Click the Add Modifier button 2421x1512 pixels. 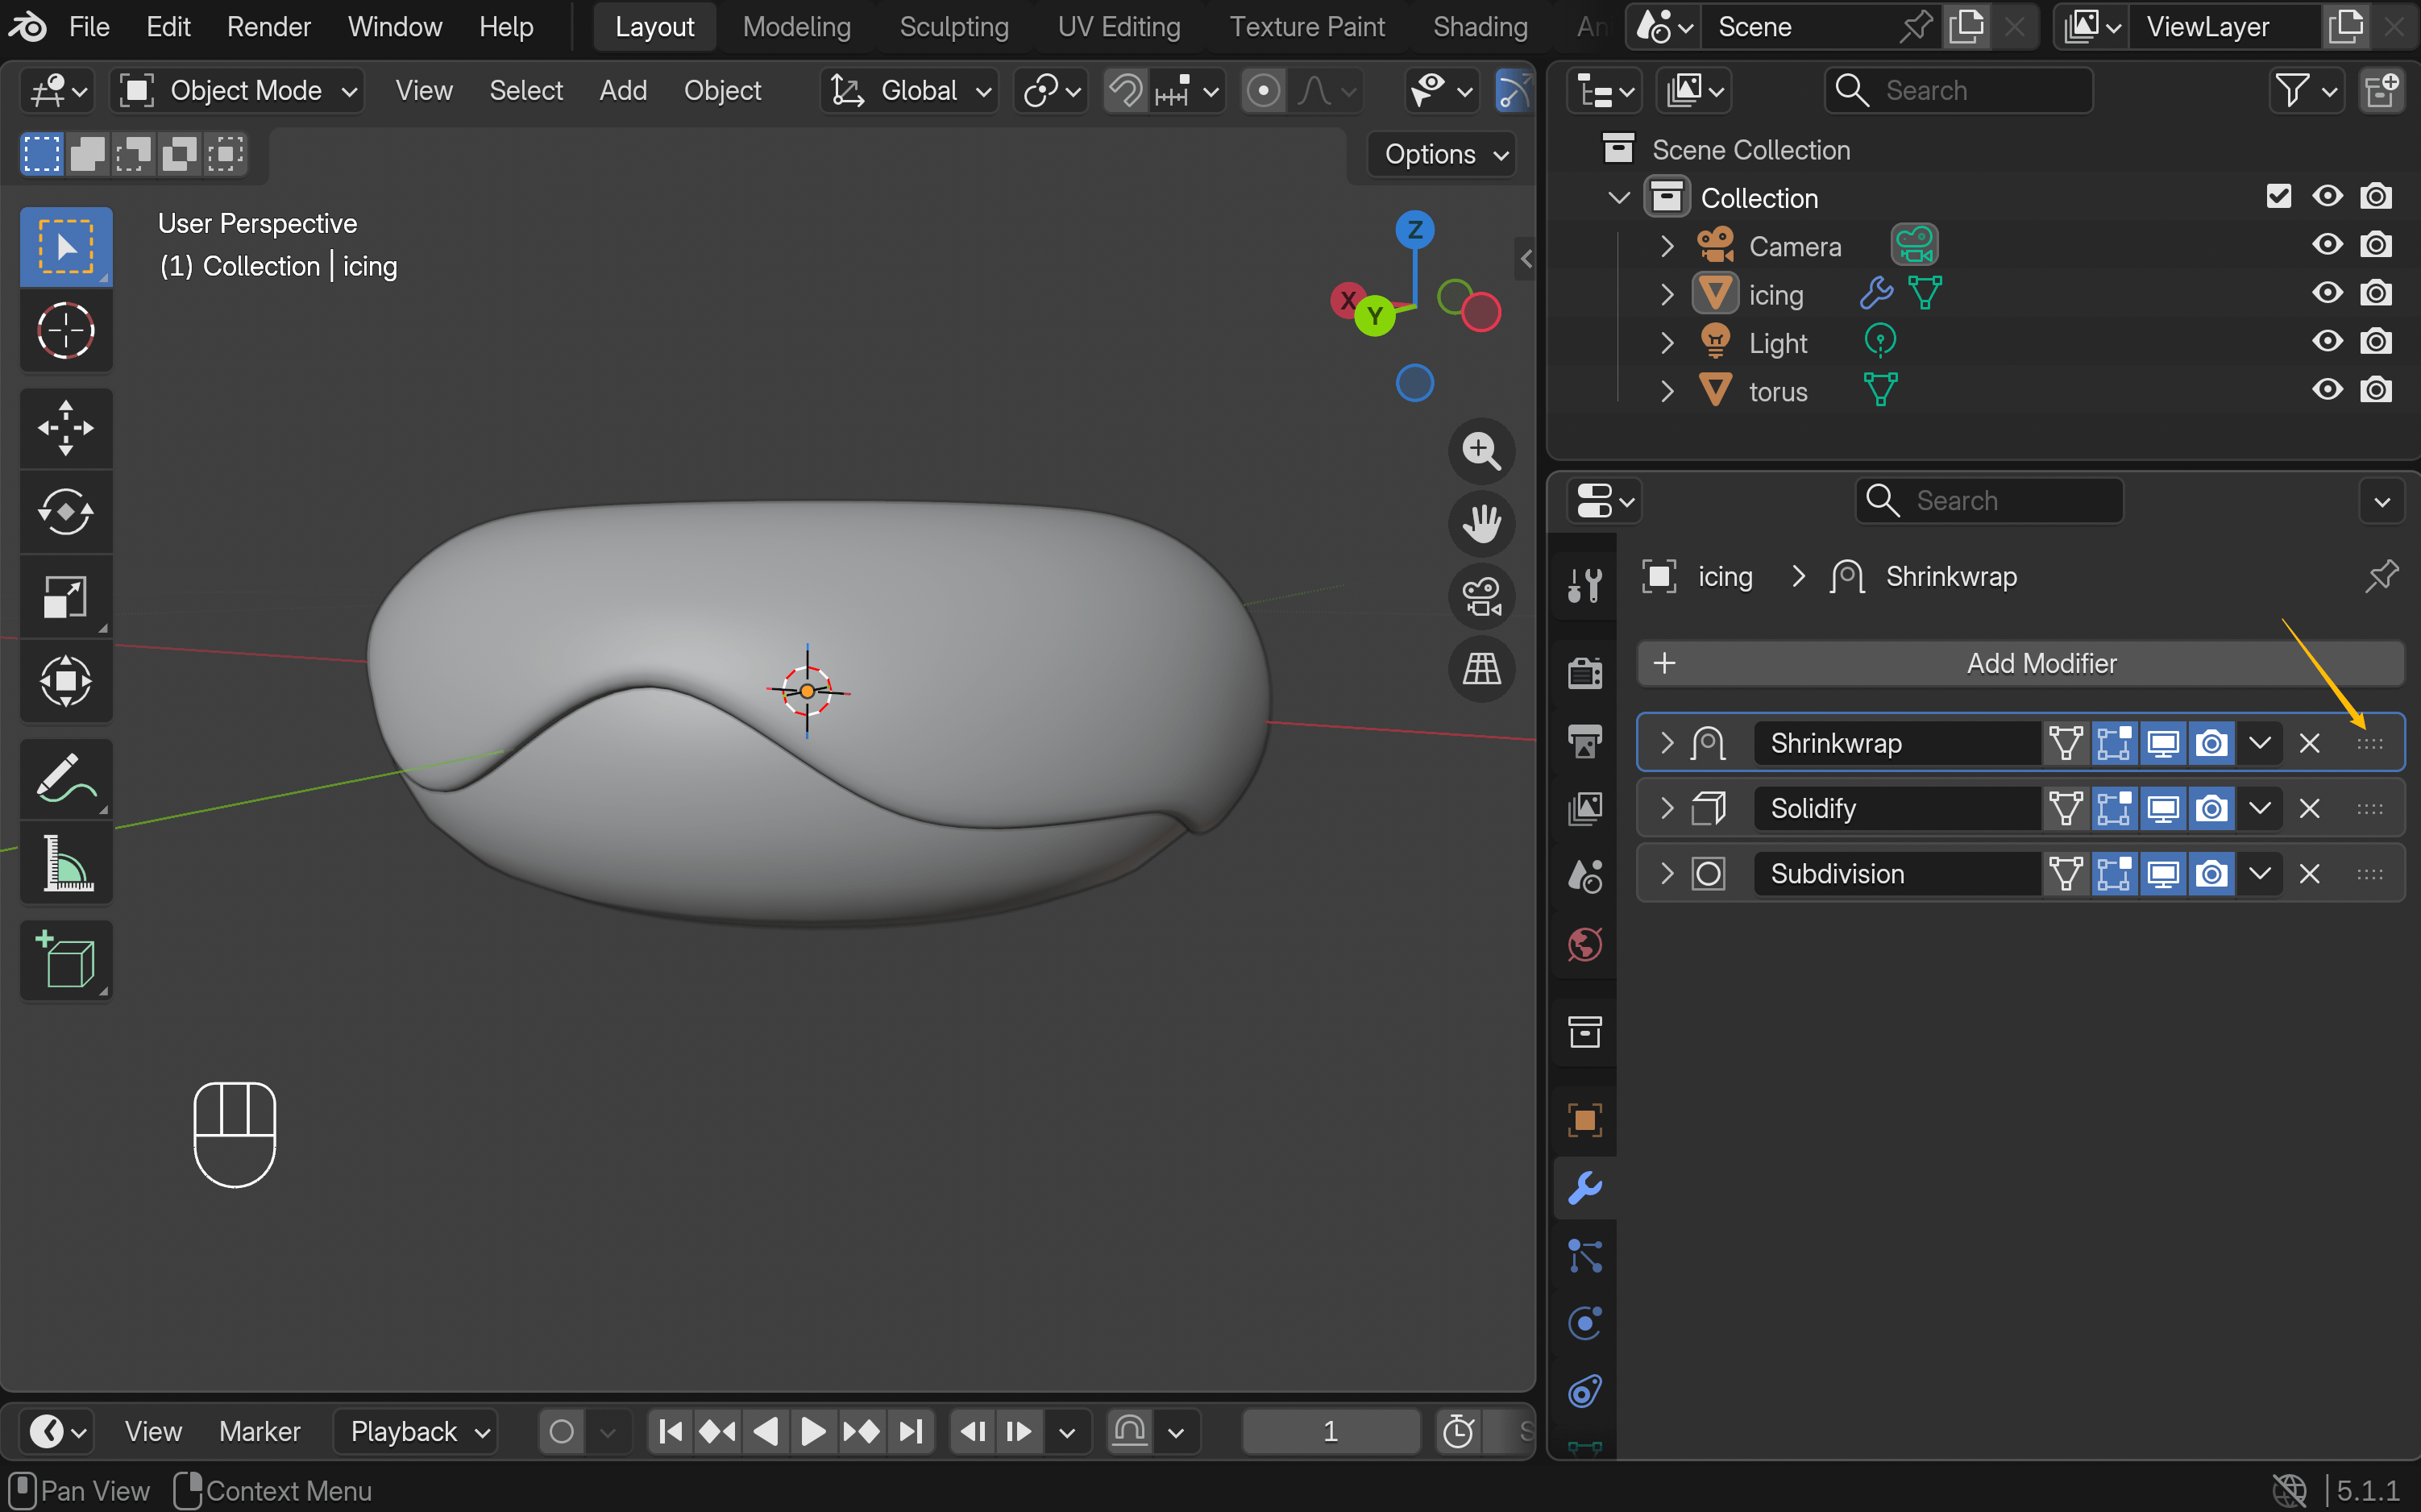tap(2020, 663)
